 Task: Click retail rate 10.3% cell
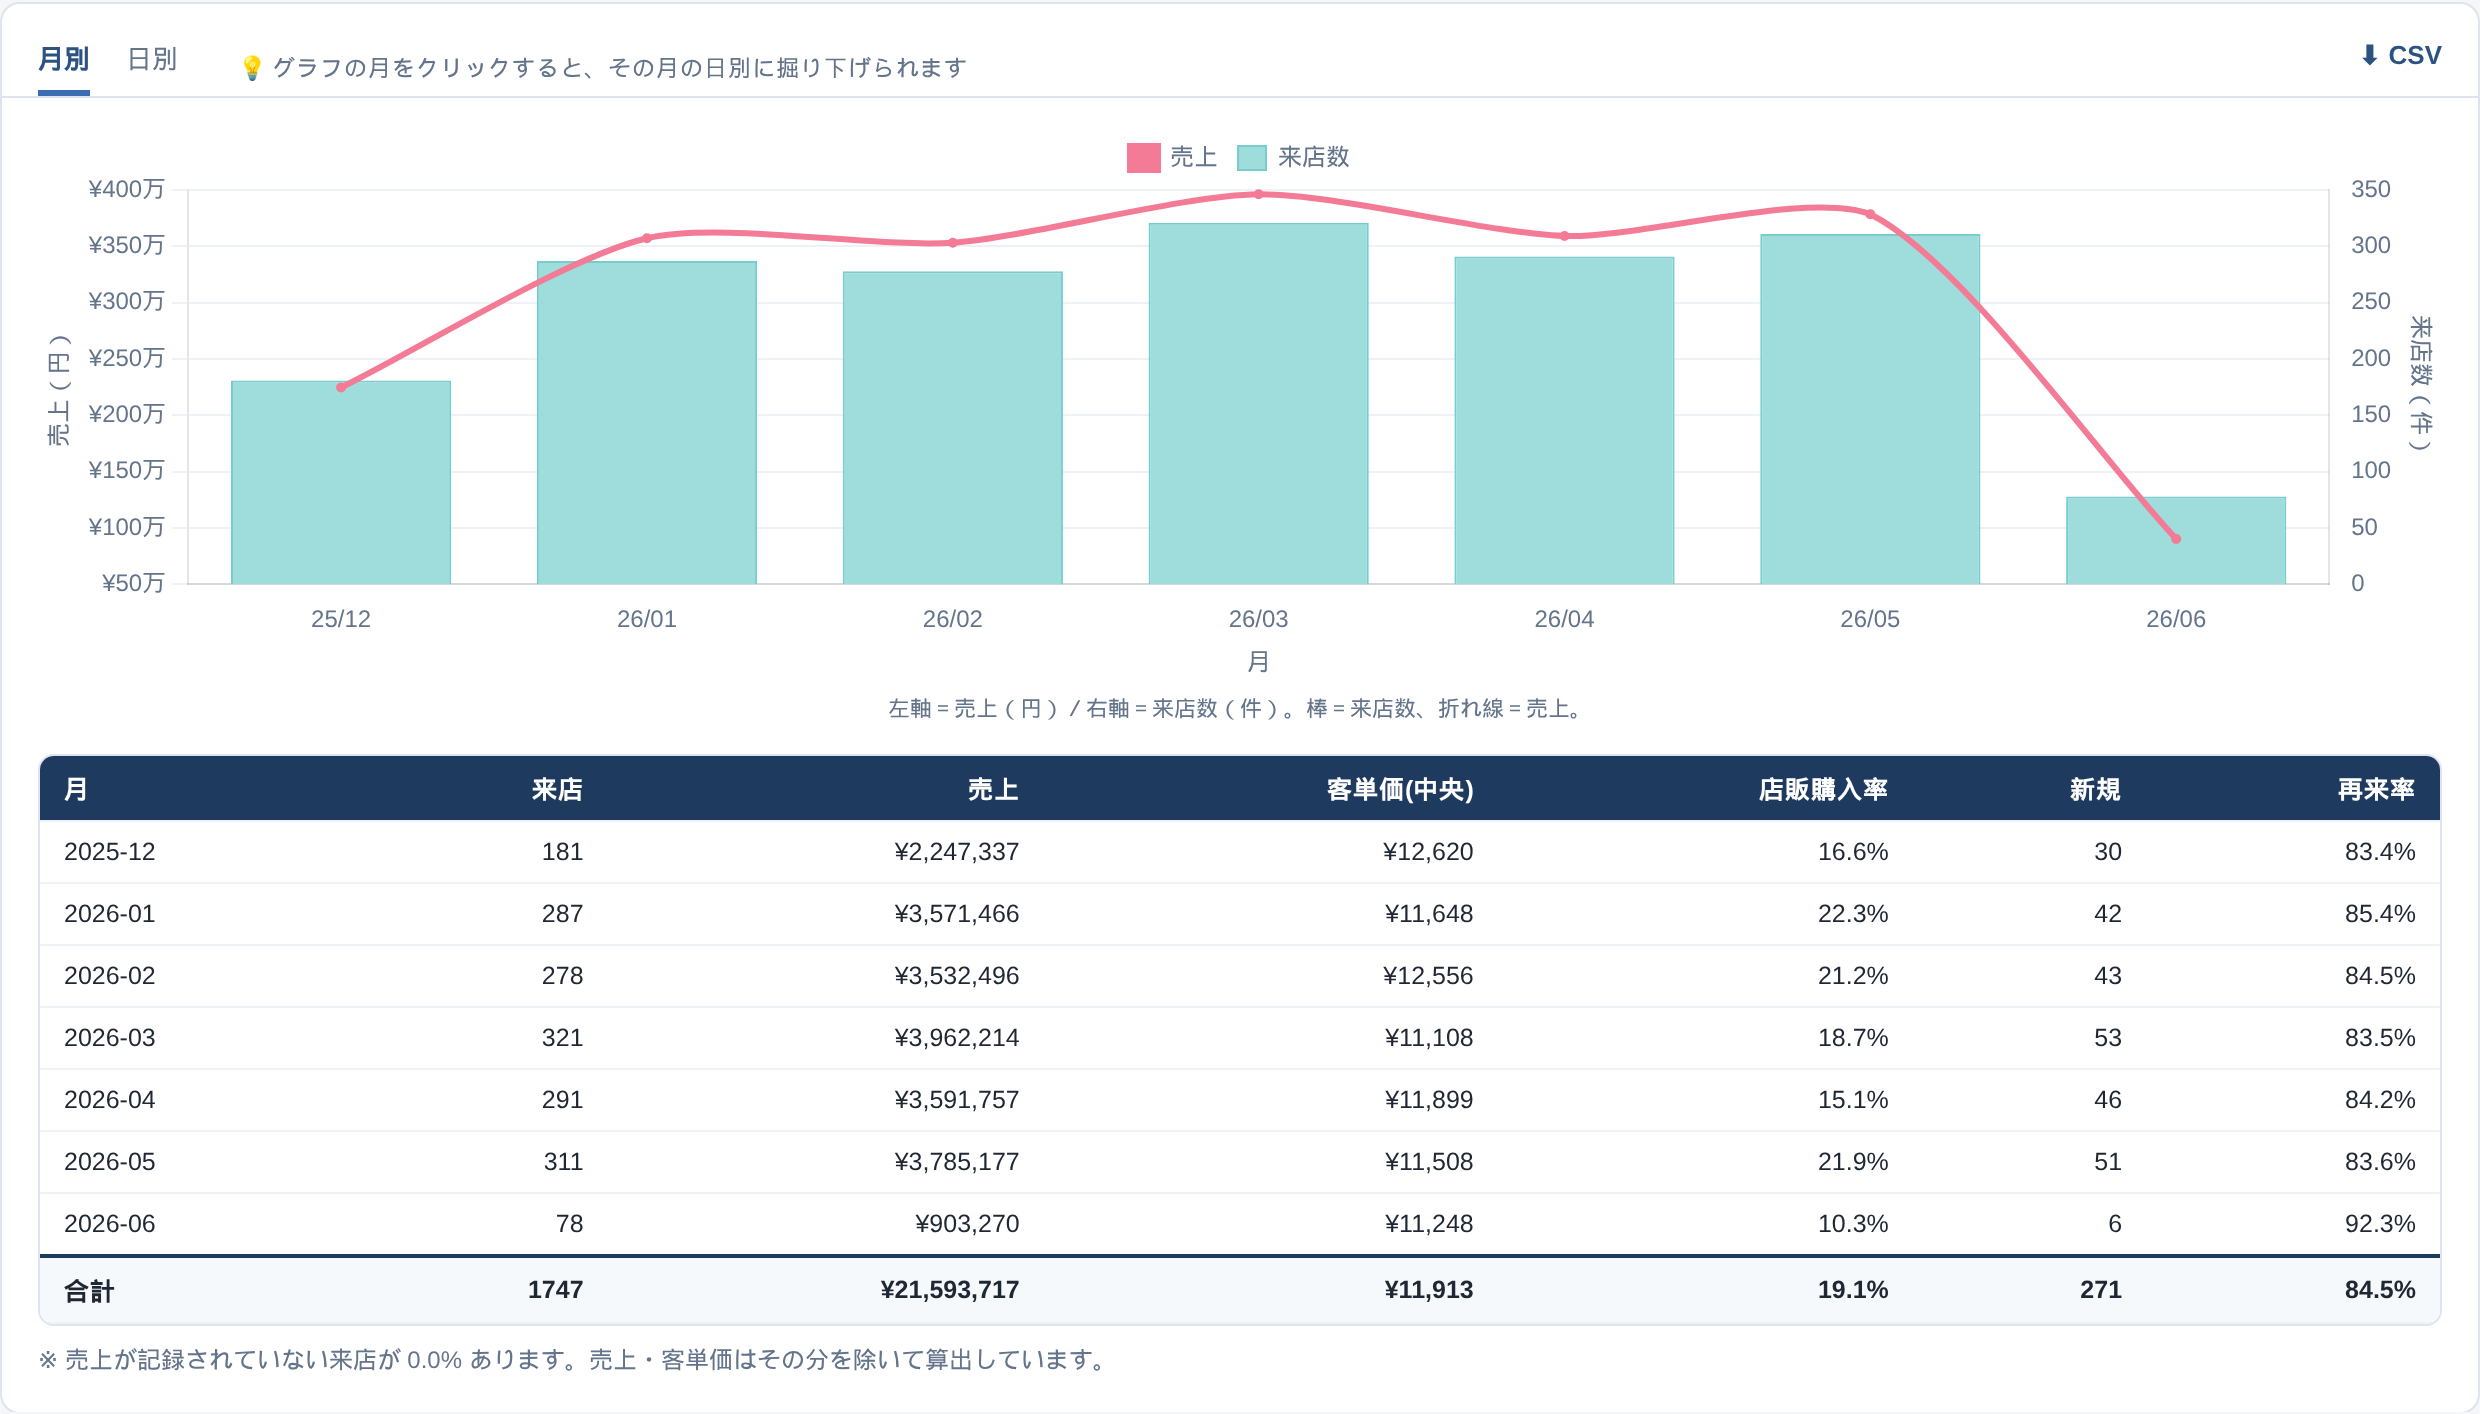(x=1853, y=1224)
